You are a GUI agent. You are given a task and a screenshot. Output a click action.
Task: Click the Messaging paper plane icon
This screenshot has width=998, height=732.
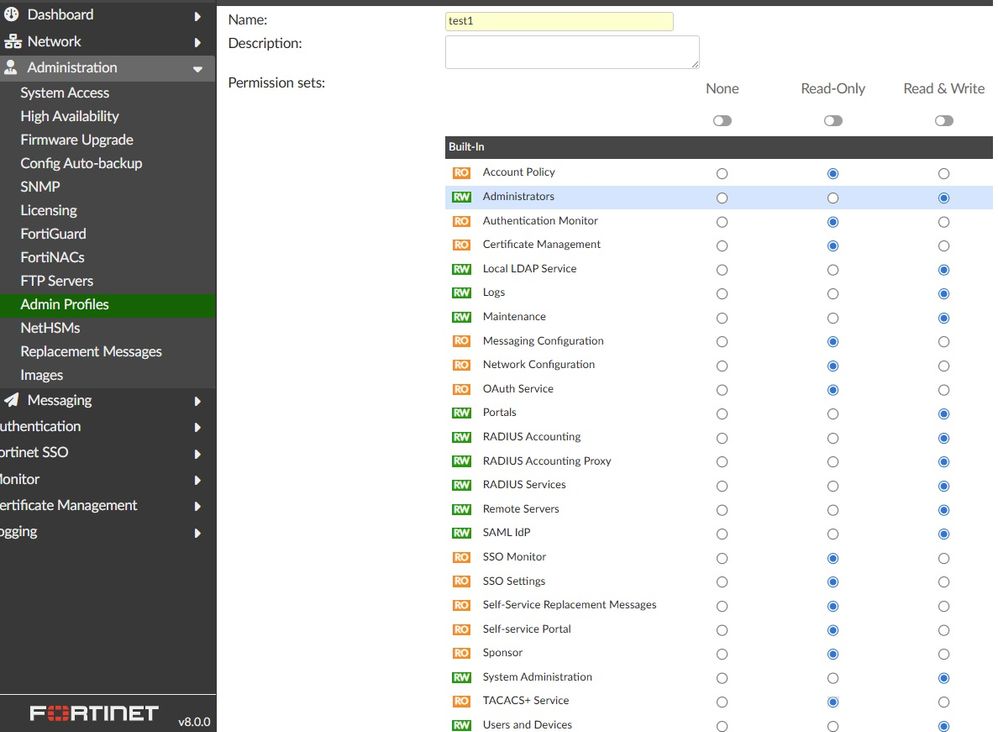12,400
